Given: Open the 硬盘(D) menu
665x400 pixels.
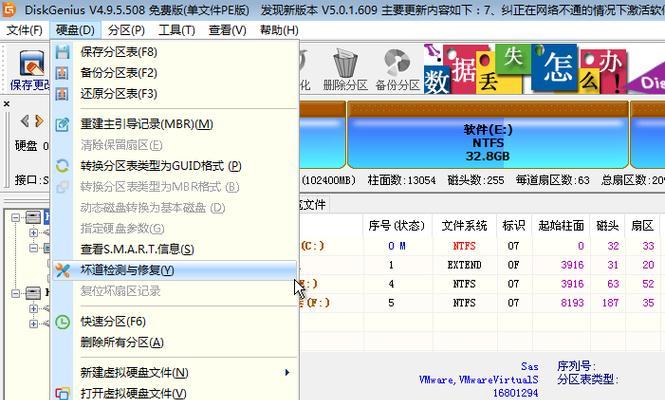Looking at the screenshot, I should pos(75,30).
